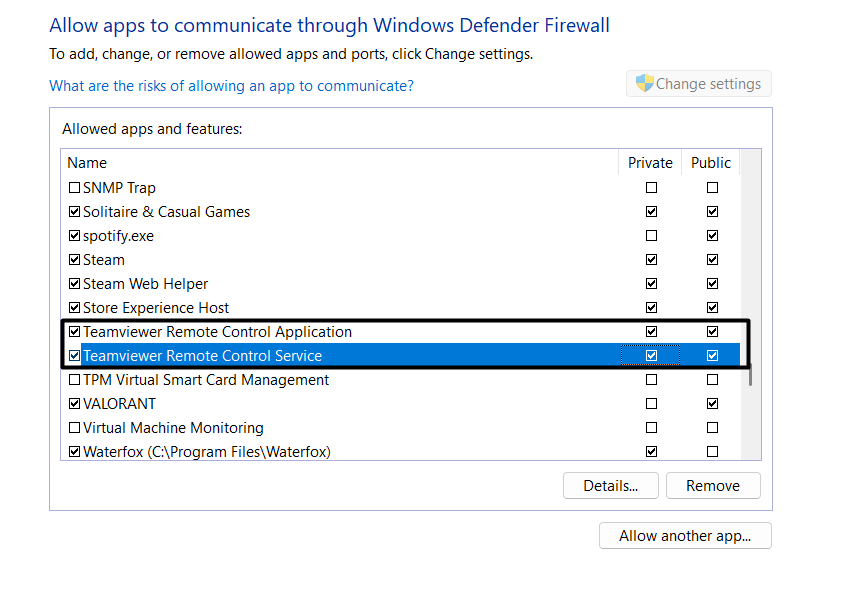Image resolution: width=866 pixels, height=609 pixels.
Task: Enable TPM Virtual Smart Card Management
Action: click(74, 380)
